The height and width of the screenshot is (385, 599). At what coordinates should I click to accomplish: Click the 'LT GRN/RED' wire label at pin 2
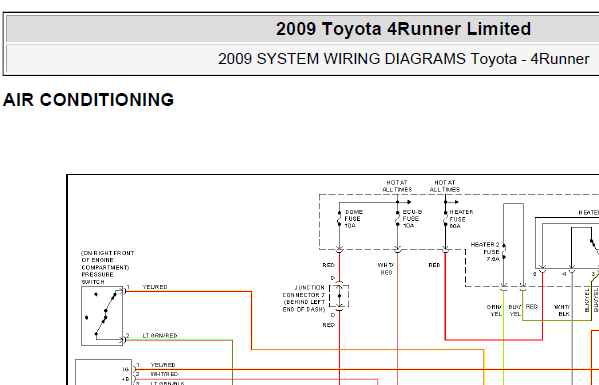(160, 335)
